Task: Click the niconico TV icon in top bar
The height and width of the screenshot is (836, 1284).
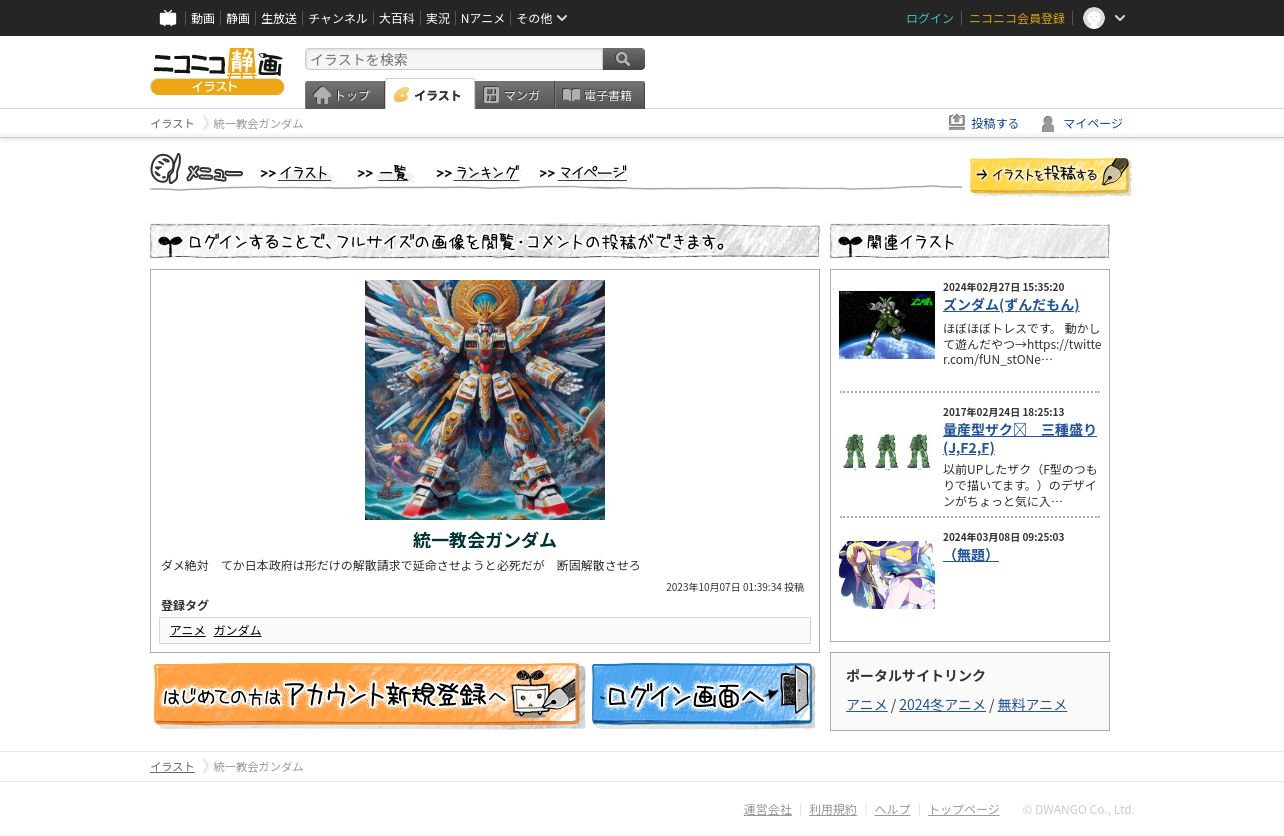Action: (168, 18)
